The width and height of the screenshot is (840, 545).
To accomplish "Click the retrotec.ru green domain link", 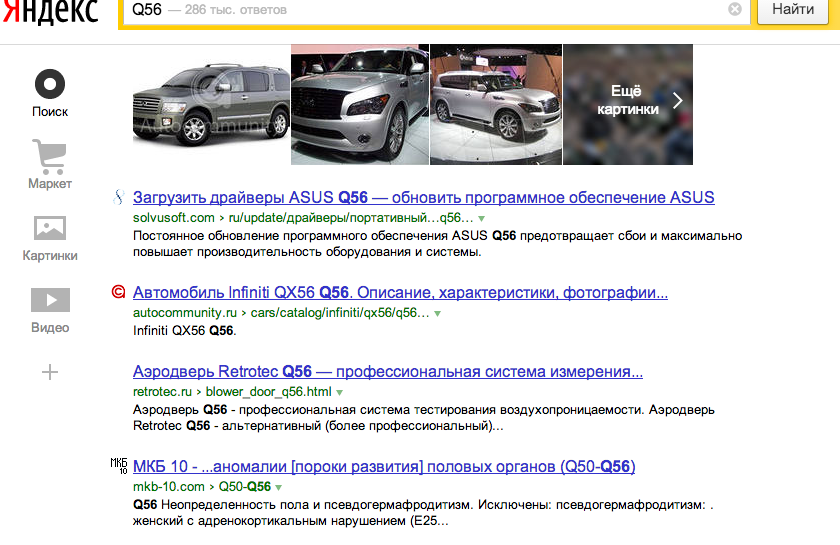I will point(162,392).
